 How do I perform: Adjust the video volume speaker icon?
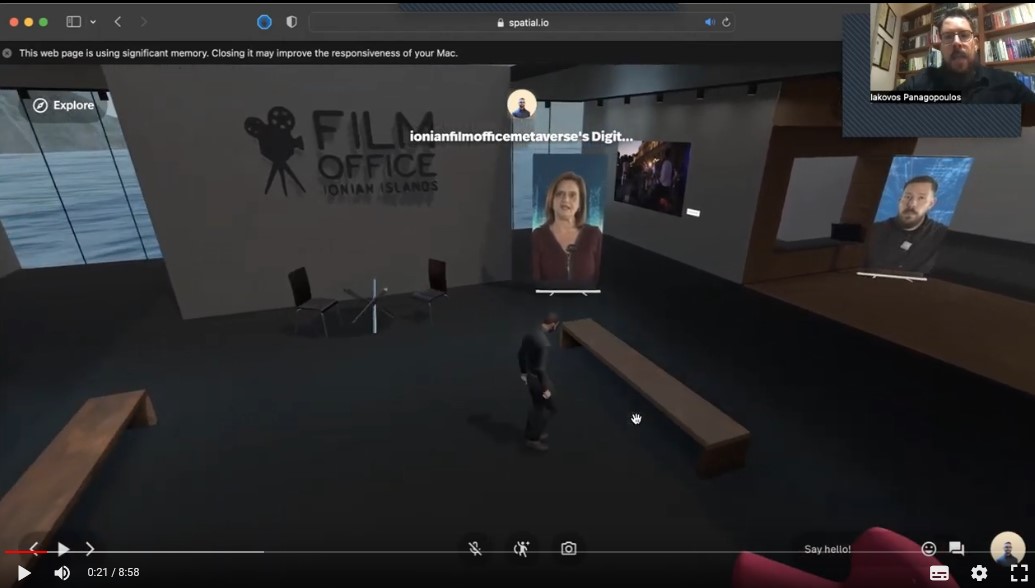(x=62, y=573)
